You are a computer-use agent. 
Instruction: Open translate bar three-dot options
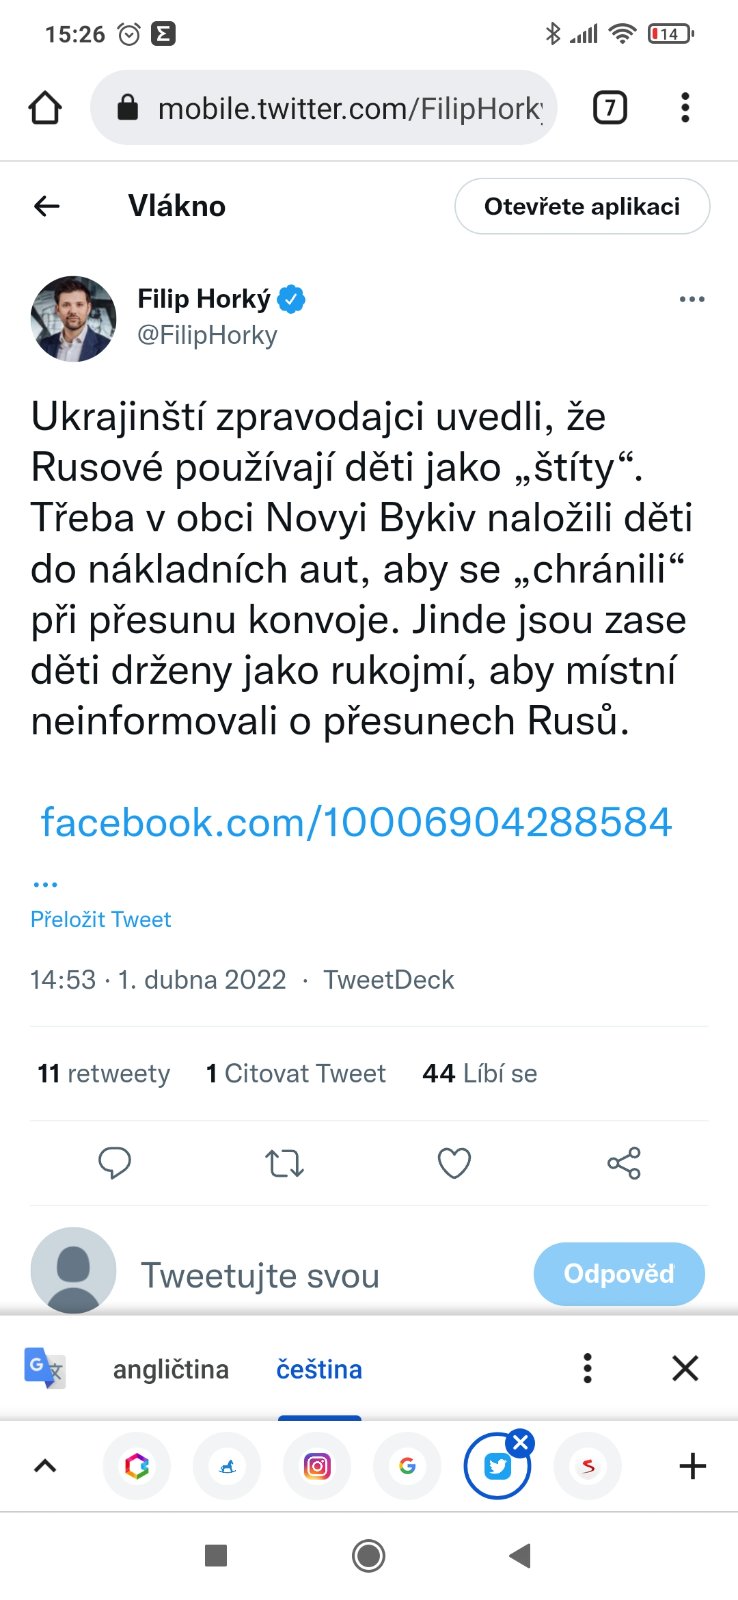pyautogui.click(x=588, y=1368)
